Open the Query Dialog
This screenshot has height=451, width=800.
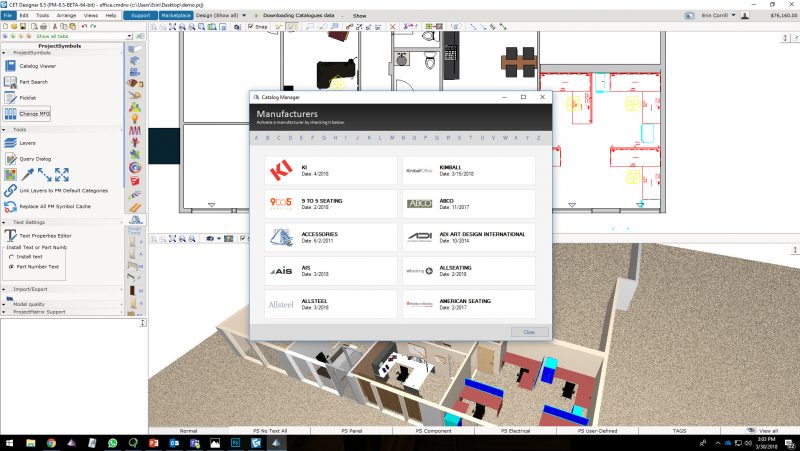[x=28, y=159]
